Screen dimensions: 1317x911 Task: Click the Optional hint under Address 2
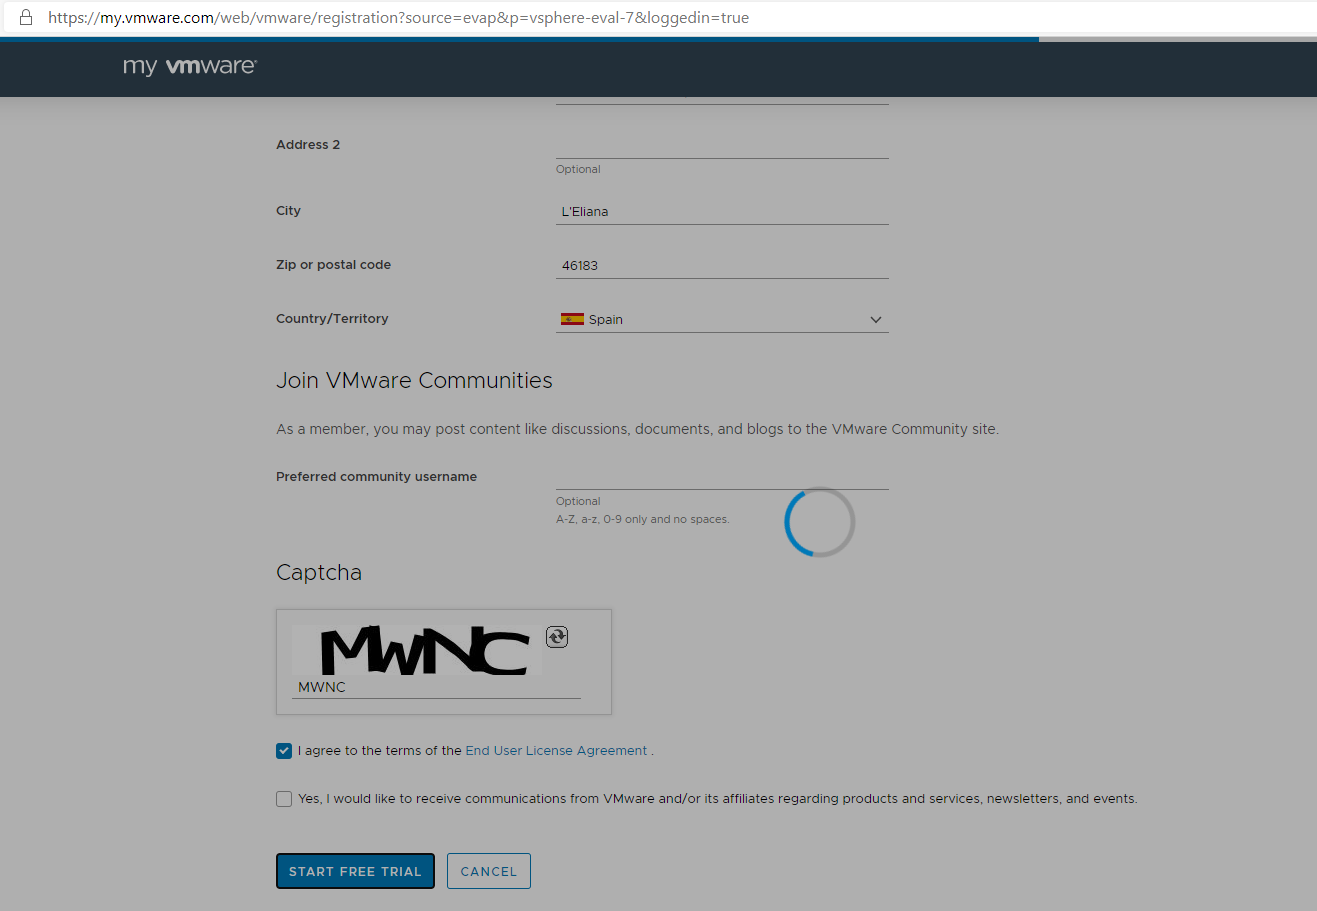(x=578, y=169)
